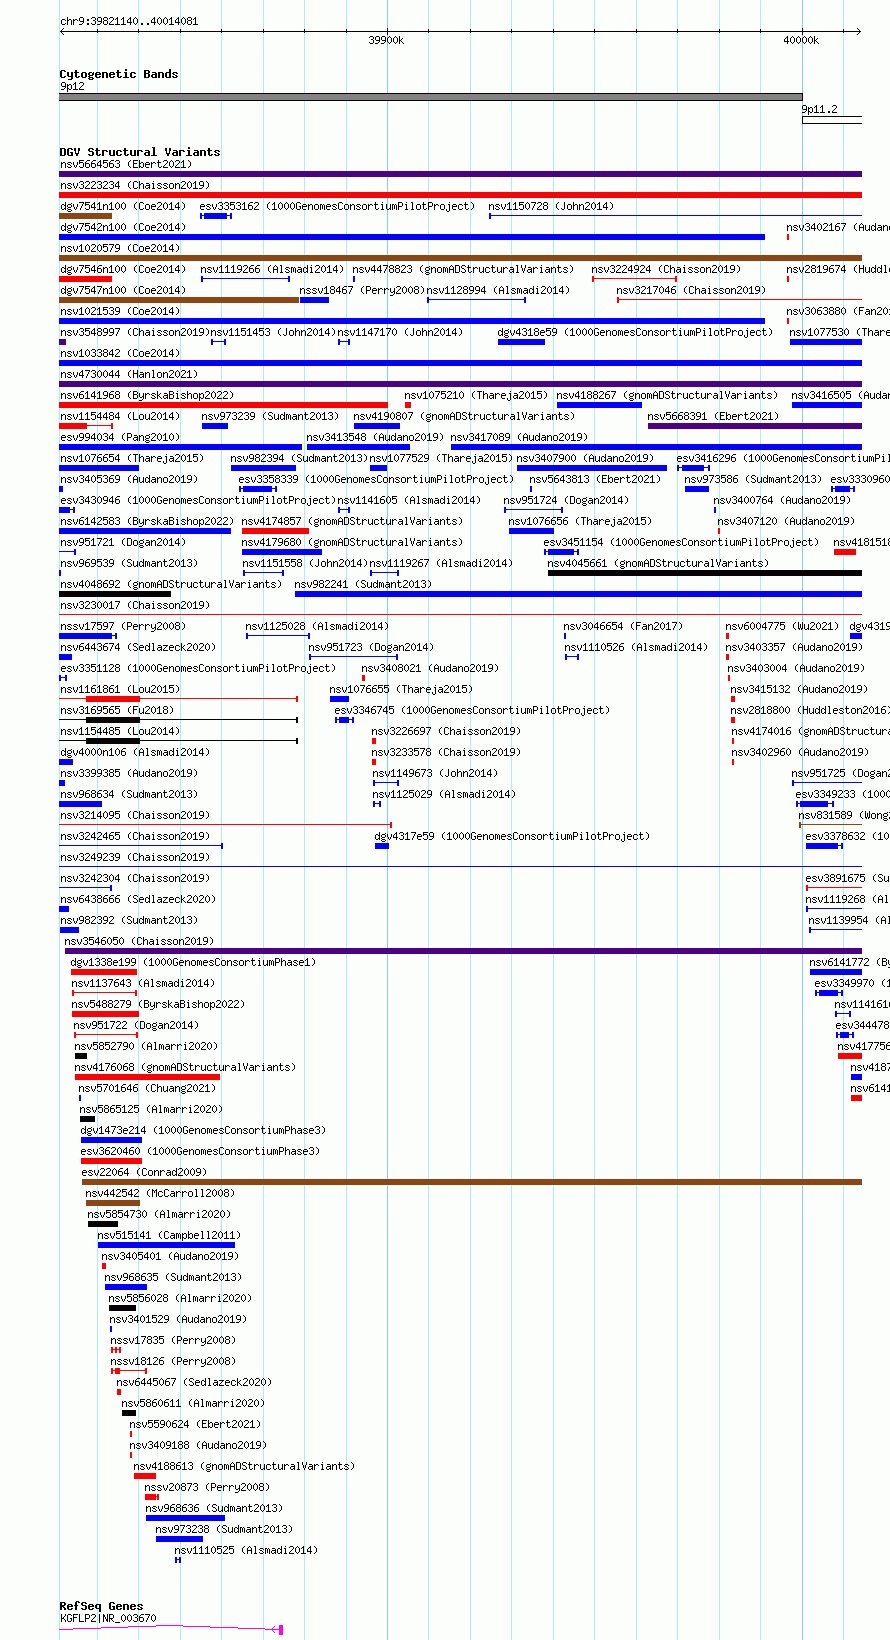Click the gray 9p12 cytoband bar
This screenshot has width=890, height=1640.
point(431,97)
